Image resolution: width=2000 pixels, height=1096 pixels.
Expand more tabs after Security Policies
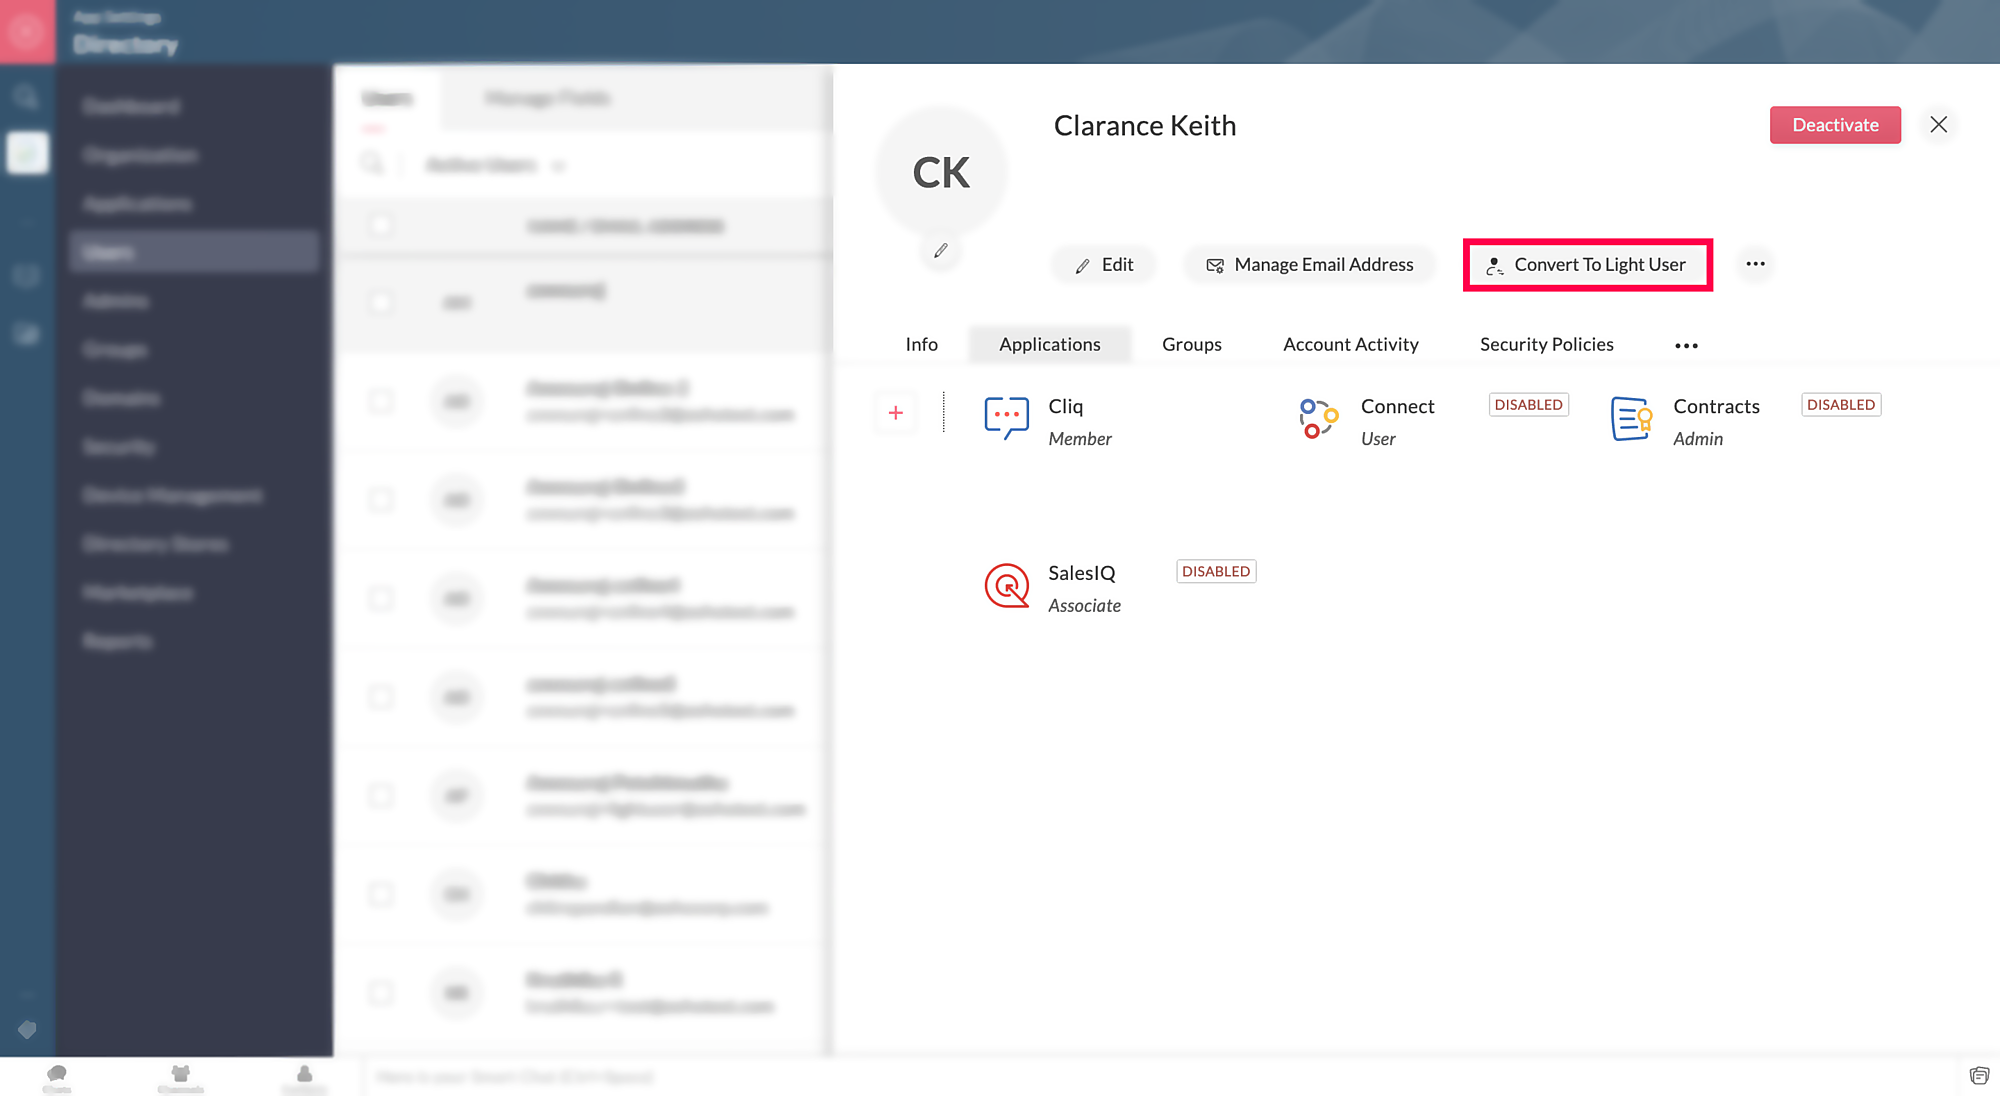pos(1686,345)
